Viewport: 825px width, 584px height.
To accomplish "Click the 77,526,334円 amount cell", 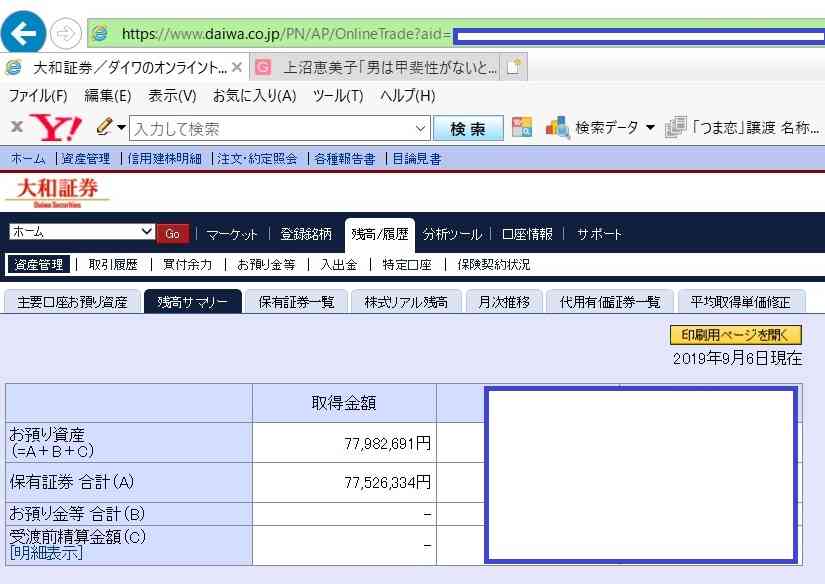I will point(344,482).
